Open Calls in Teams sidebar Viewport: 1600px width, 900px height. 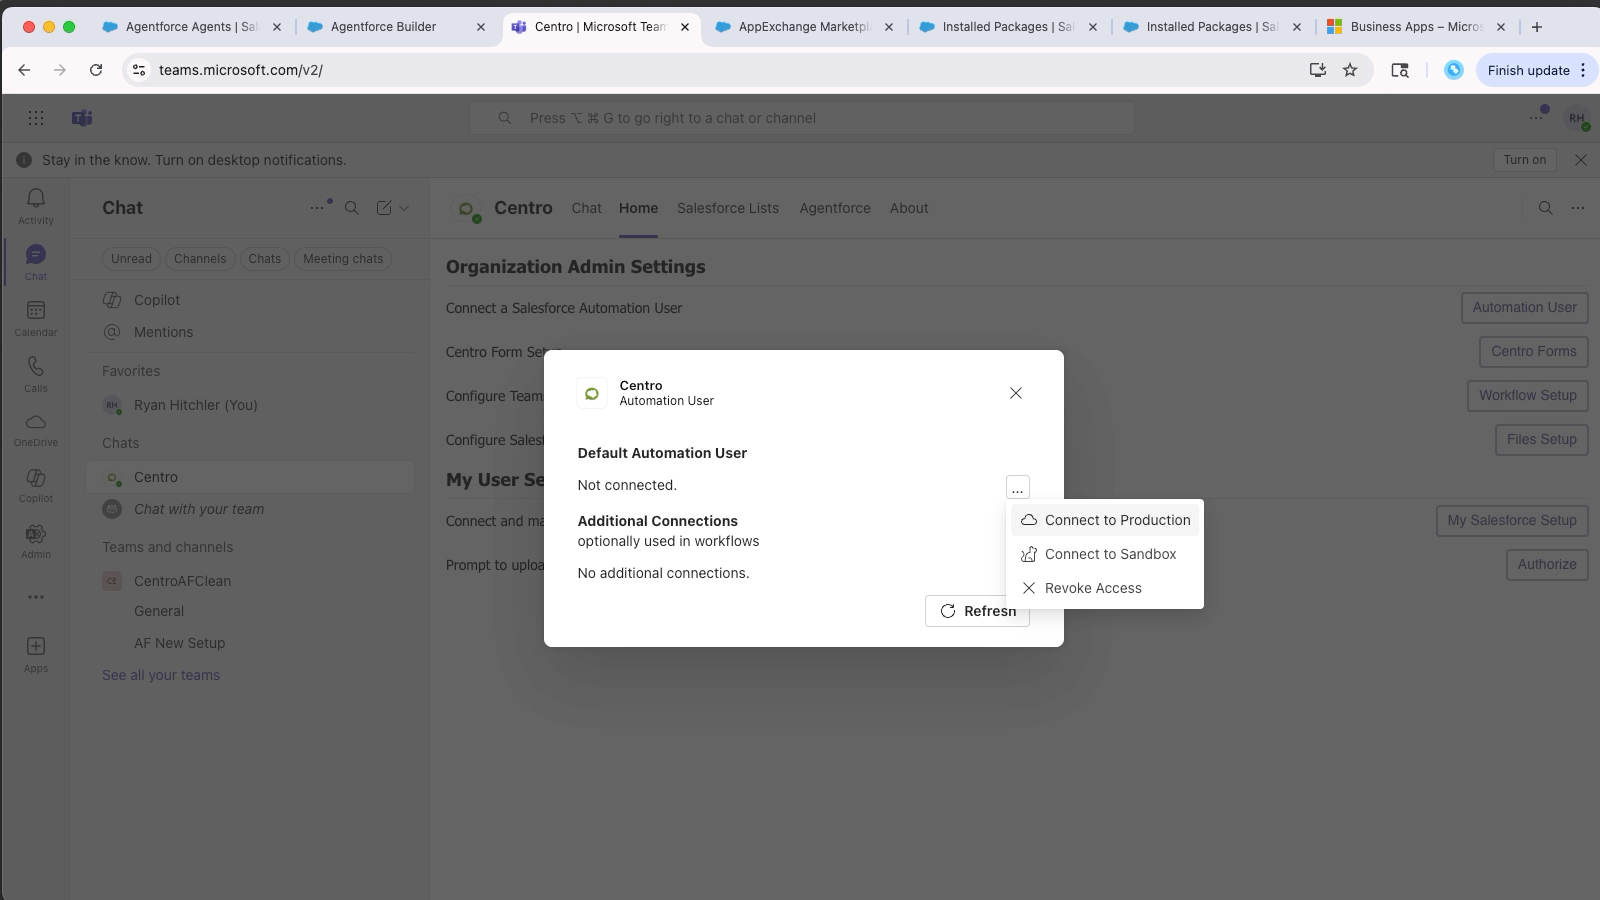coord(36,374)
